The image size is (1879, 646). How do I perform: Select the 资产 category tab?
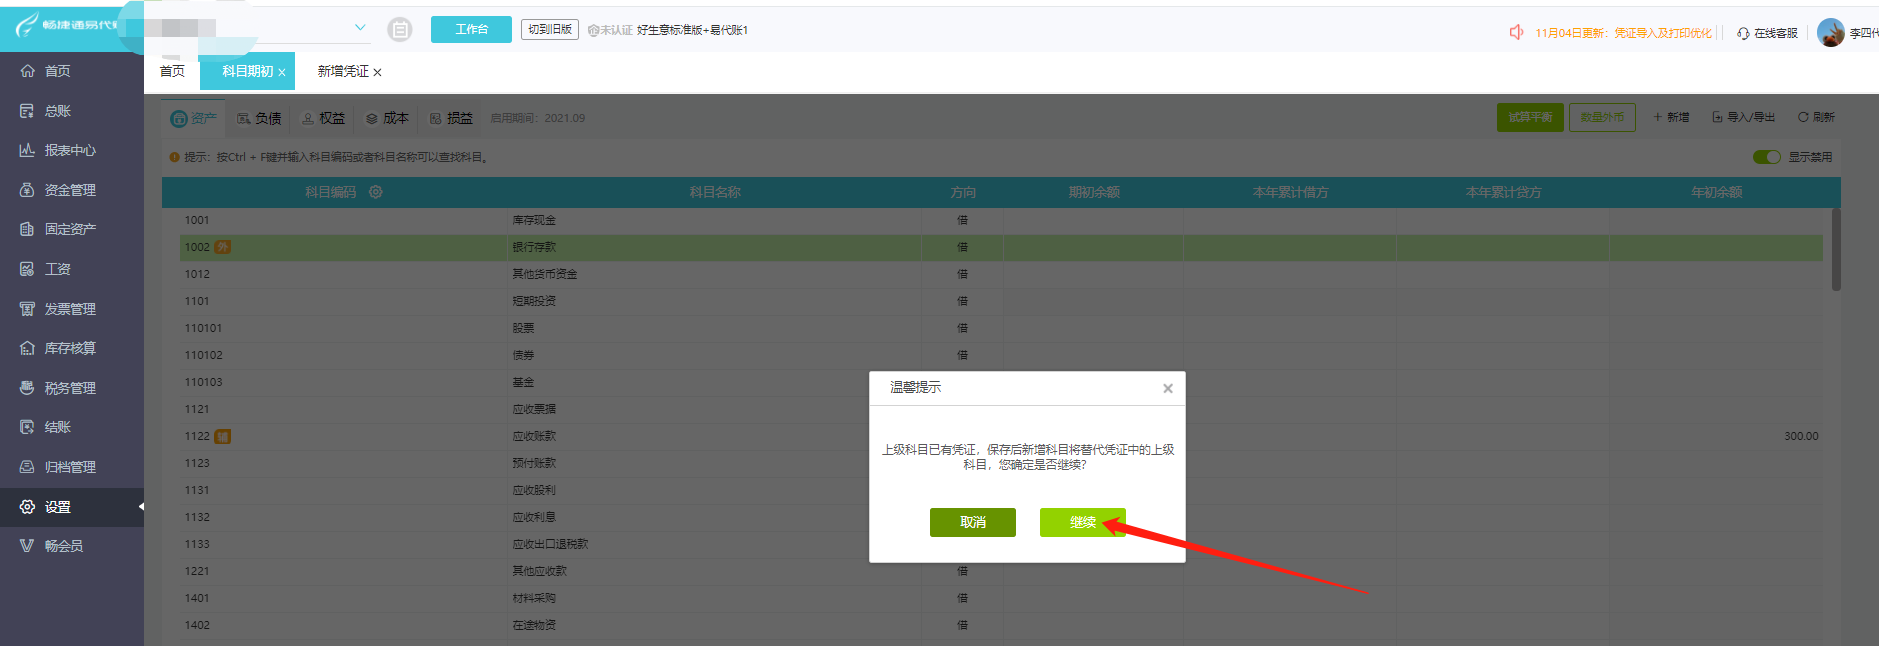194,118
